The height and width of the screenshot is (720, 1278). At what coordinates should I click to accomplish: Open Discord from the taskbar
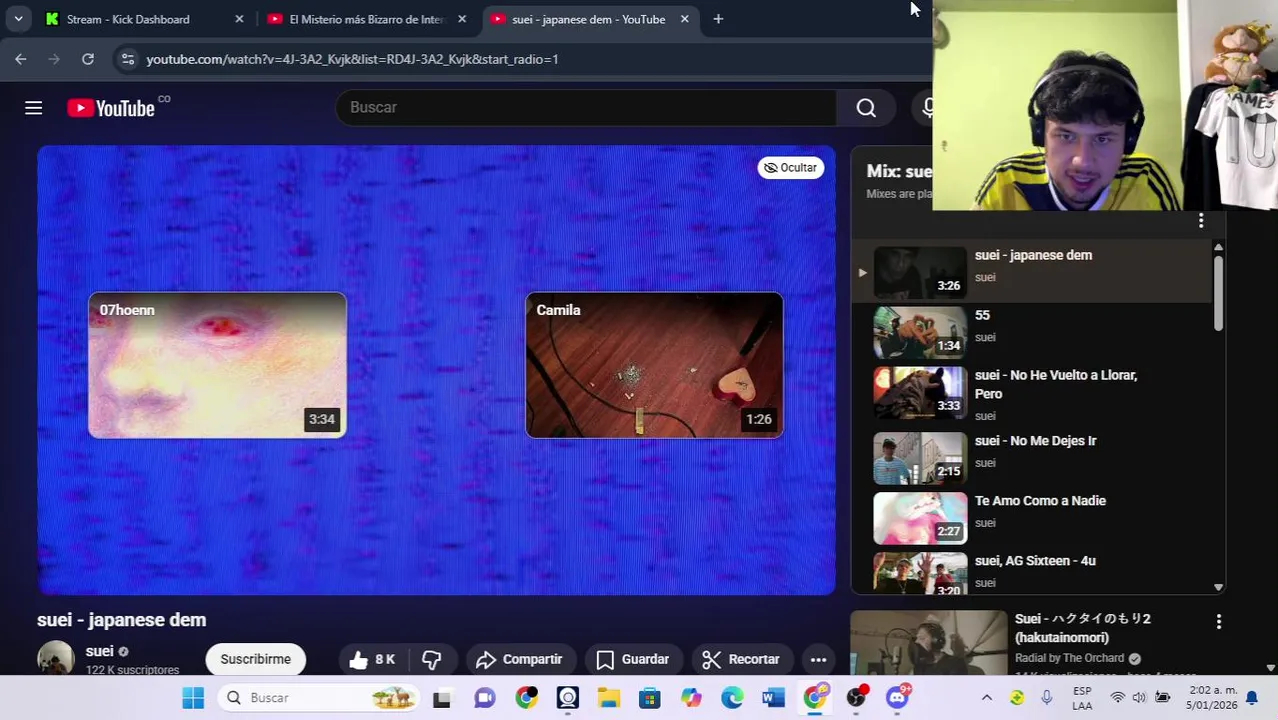(x=897, y=698)
